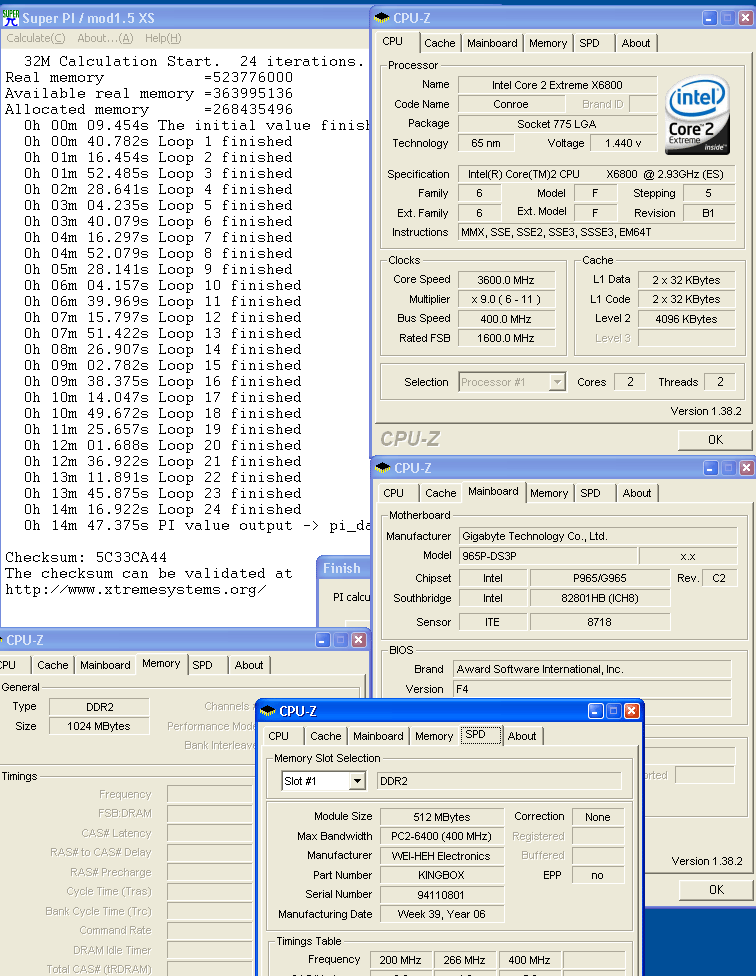Click the xtremesystems.org URL text

136,589
